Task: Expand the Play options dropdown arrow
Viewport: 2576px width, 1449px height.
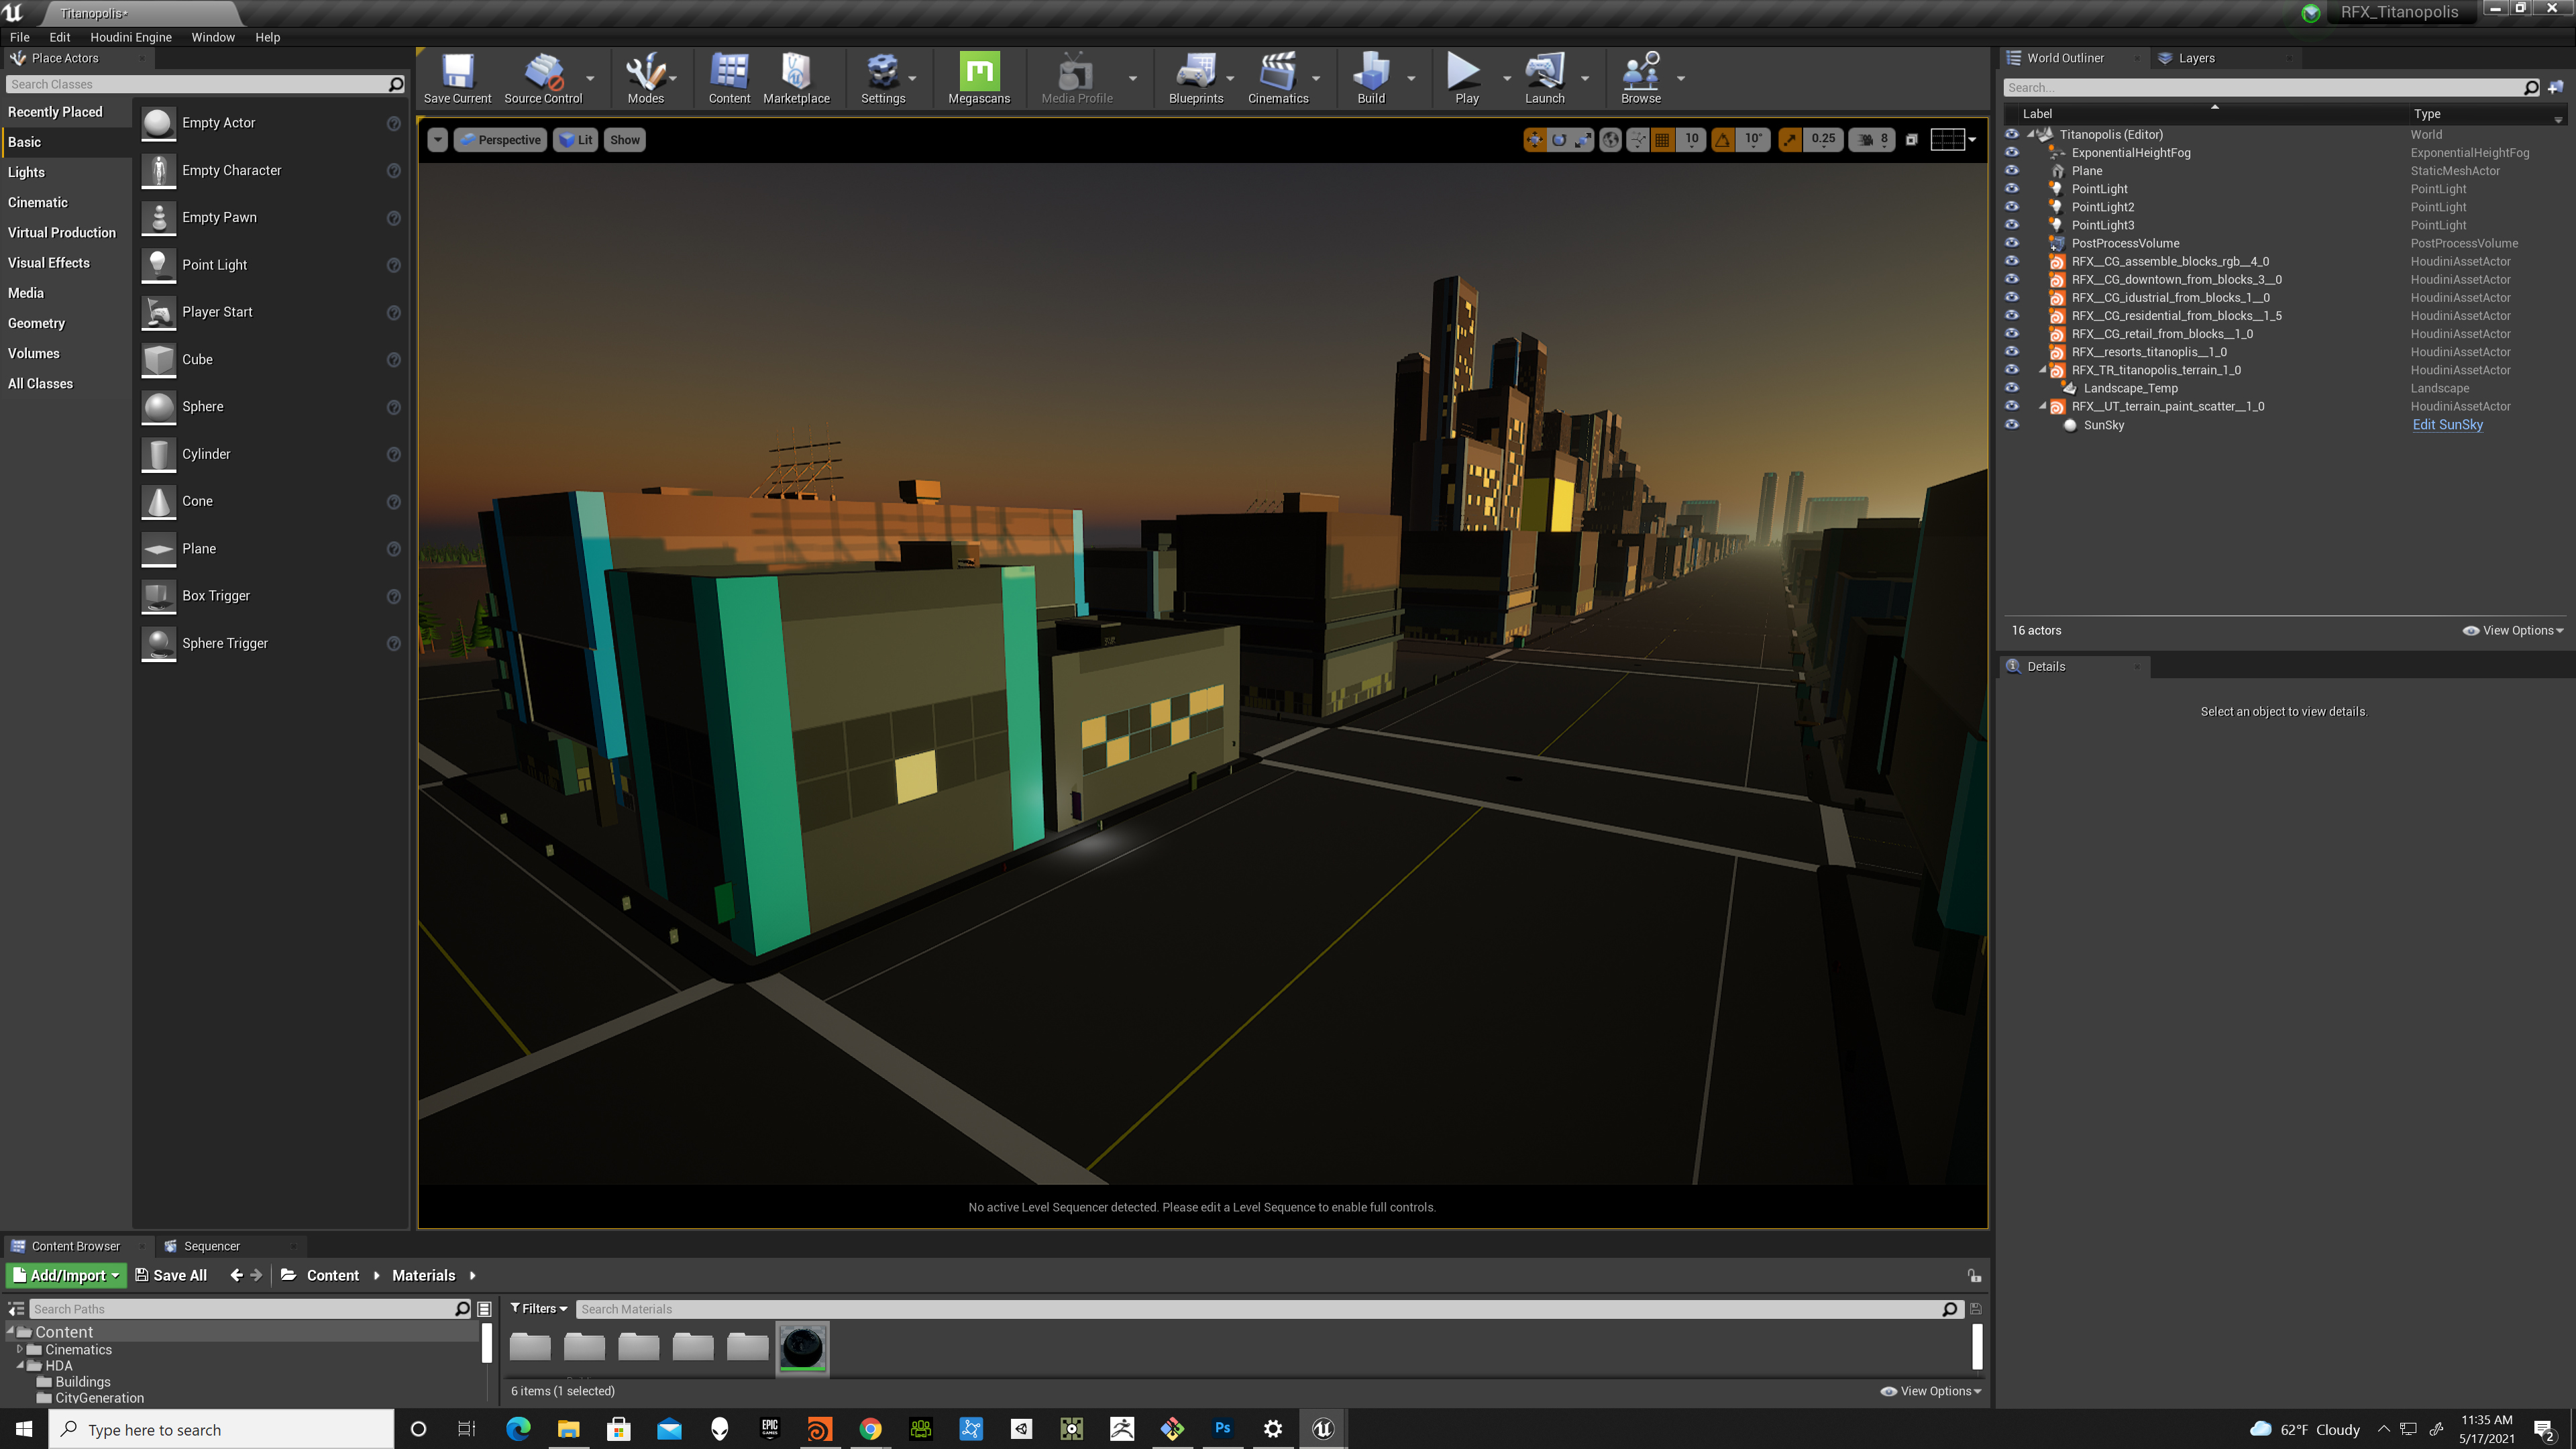Action: 1507,78
